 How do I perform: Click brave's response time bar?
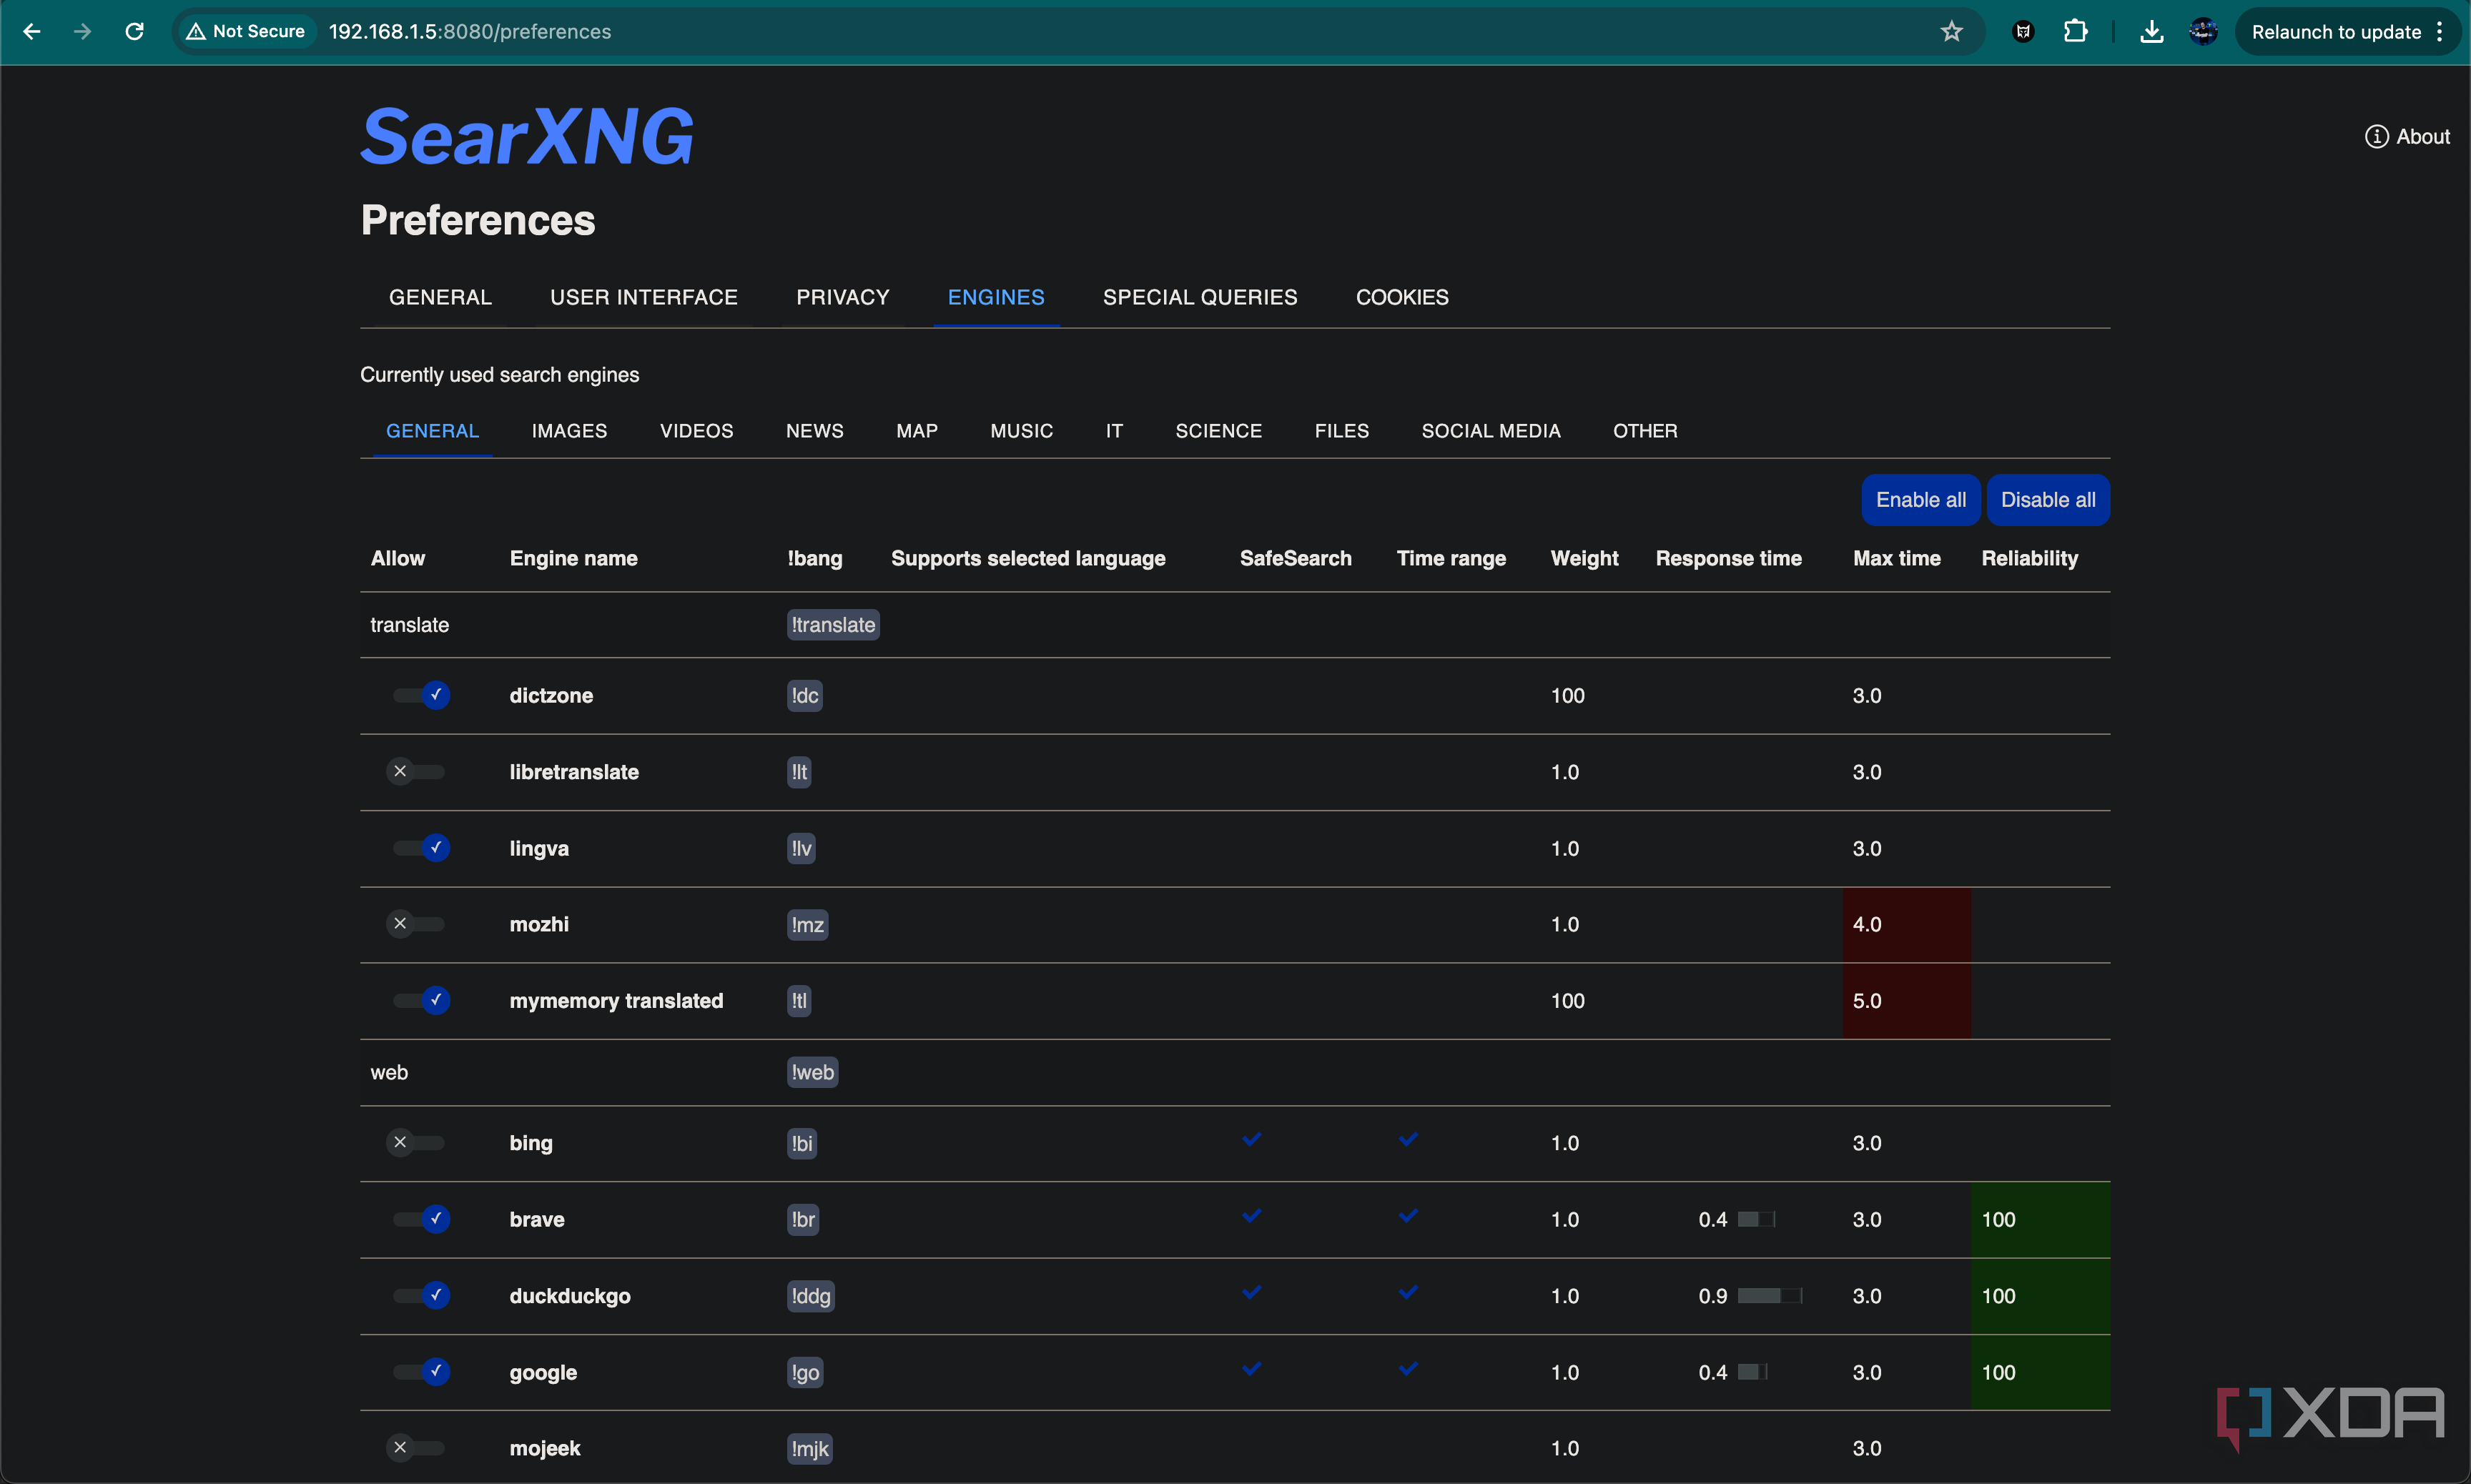pyautogui.click(x=1756, y=1219)
